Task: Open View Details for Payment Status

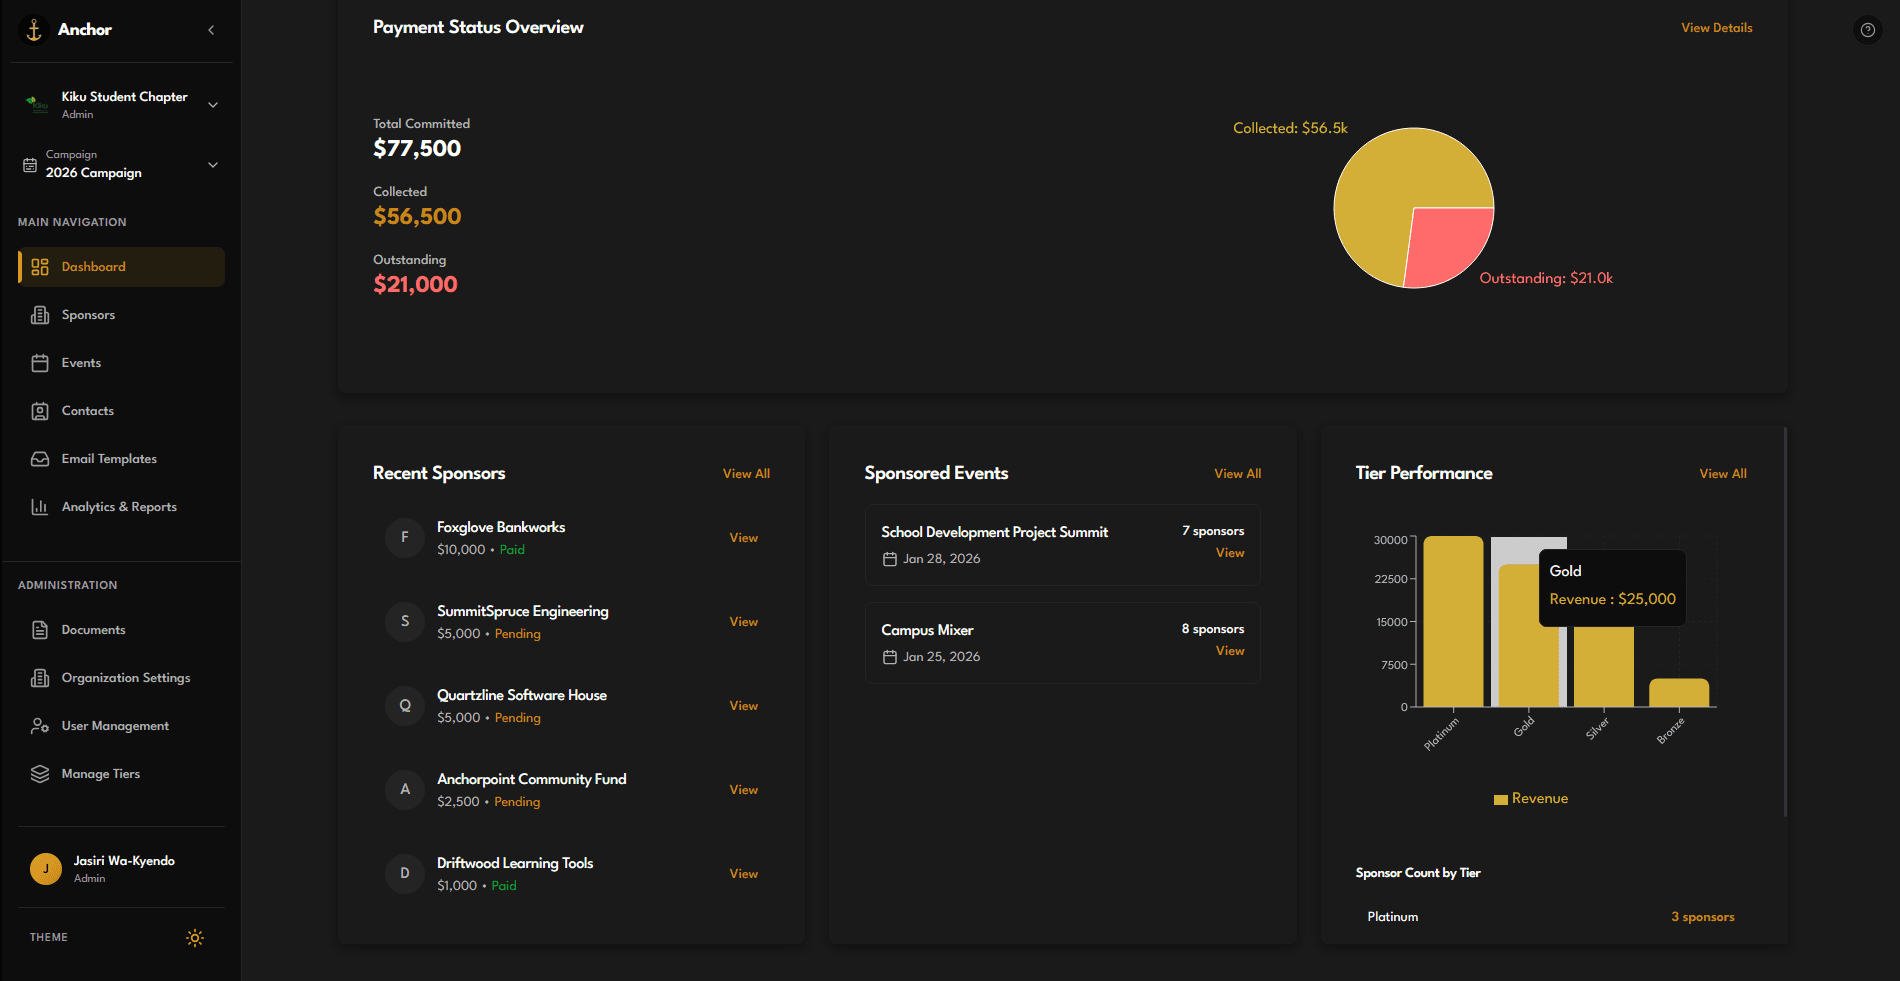Action: coord(1716,28)
